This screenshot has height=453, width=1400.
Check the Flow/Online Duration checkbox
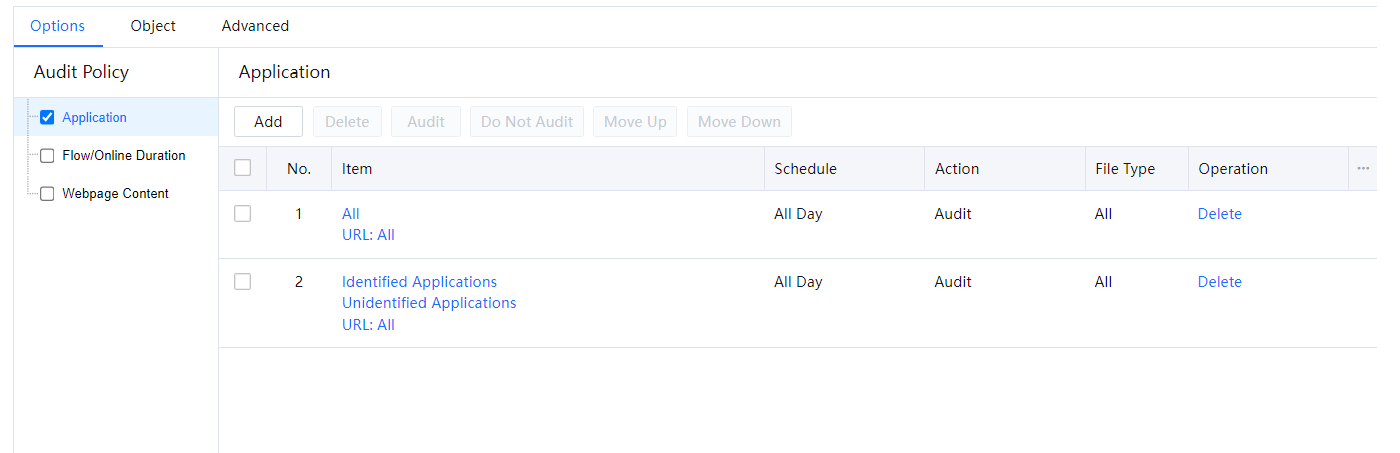(47, 156)
